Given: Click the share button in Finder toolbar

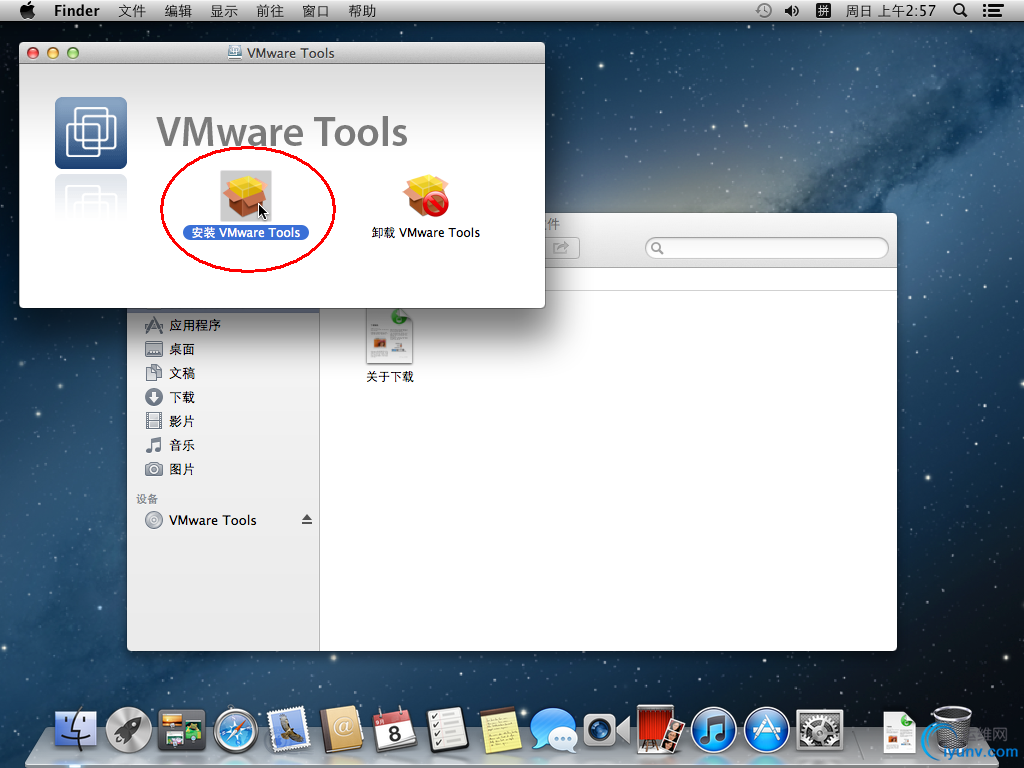Looking at the screenshot, I should (561, 248).
